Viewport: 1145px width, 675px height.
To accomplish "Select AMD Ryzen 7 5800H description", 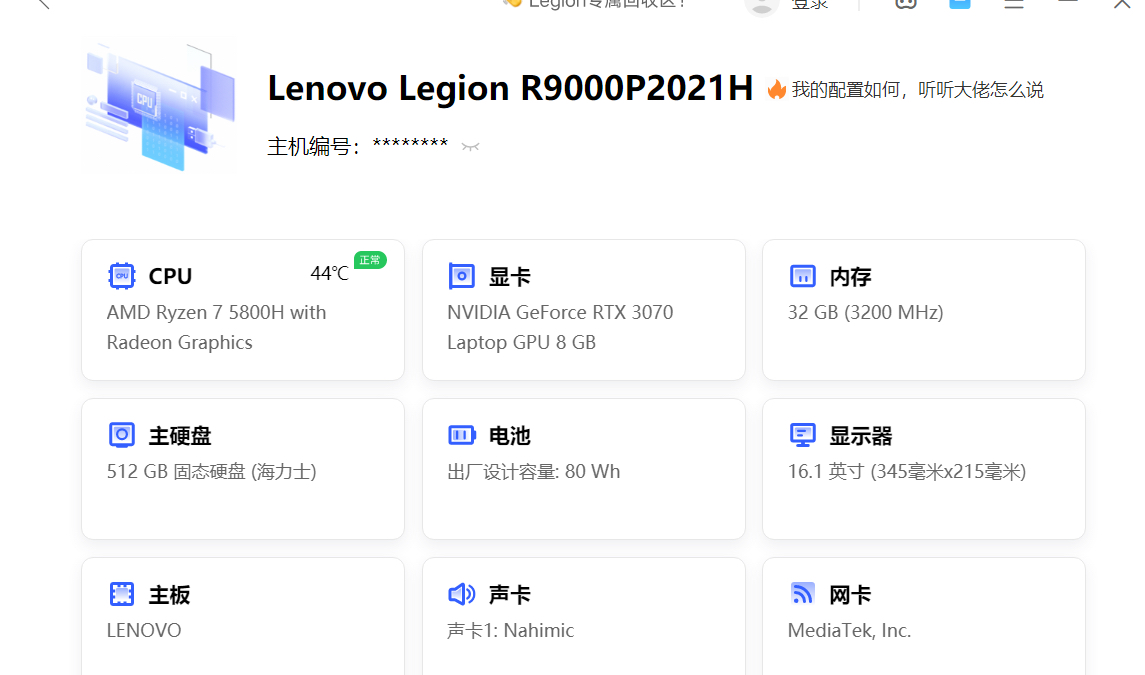I will 217,327.
